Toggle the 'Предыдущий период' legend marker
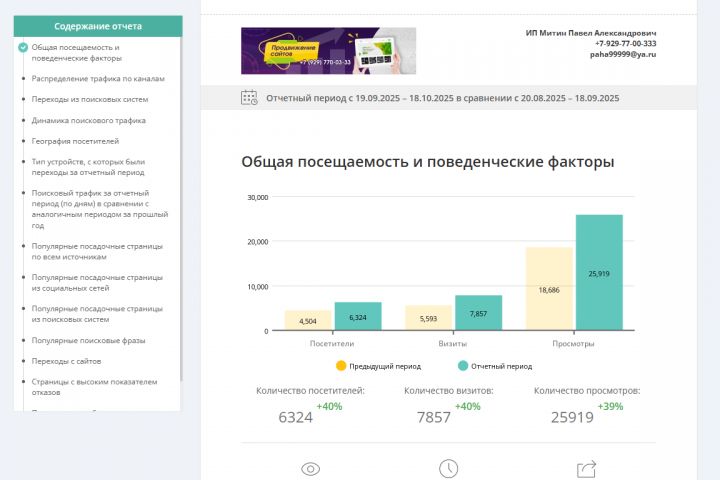The width and height of the screenshot is (720, 480). (x=341, y=366)
